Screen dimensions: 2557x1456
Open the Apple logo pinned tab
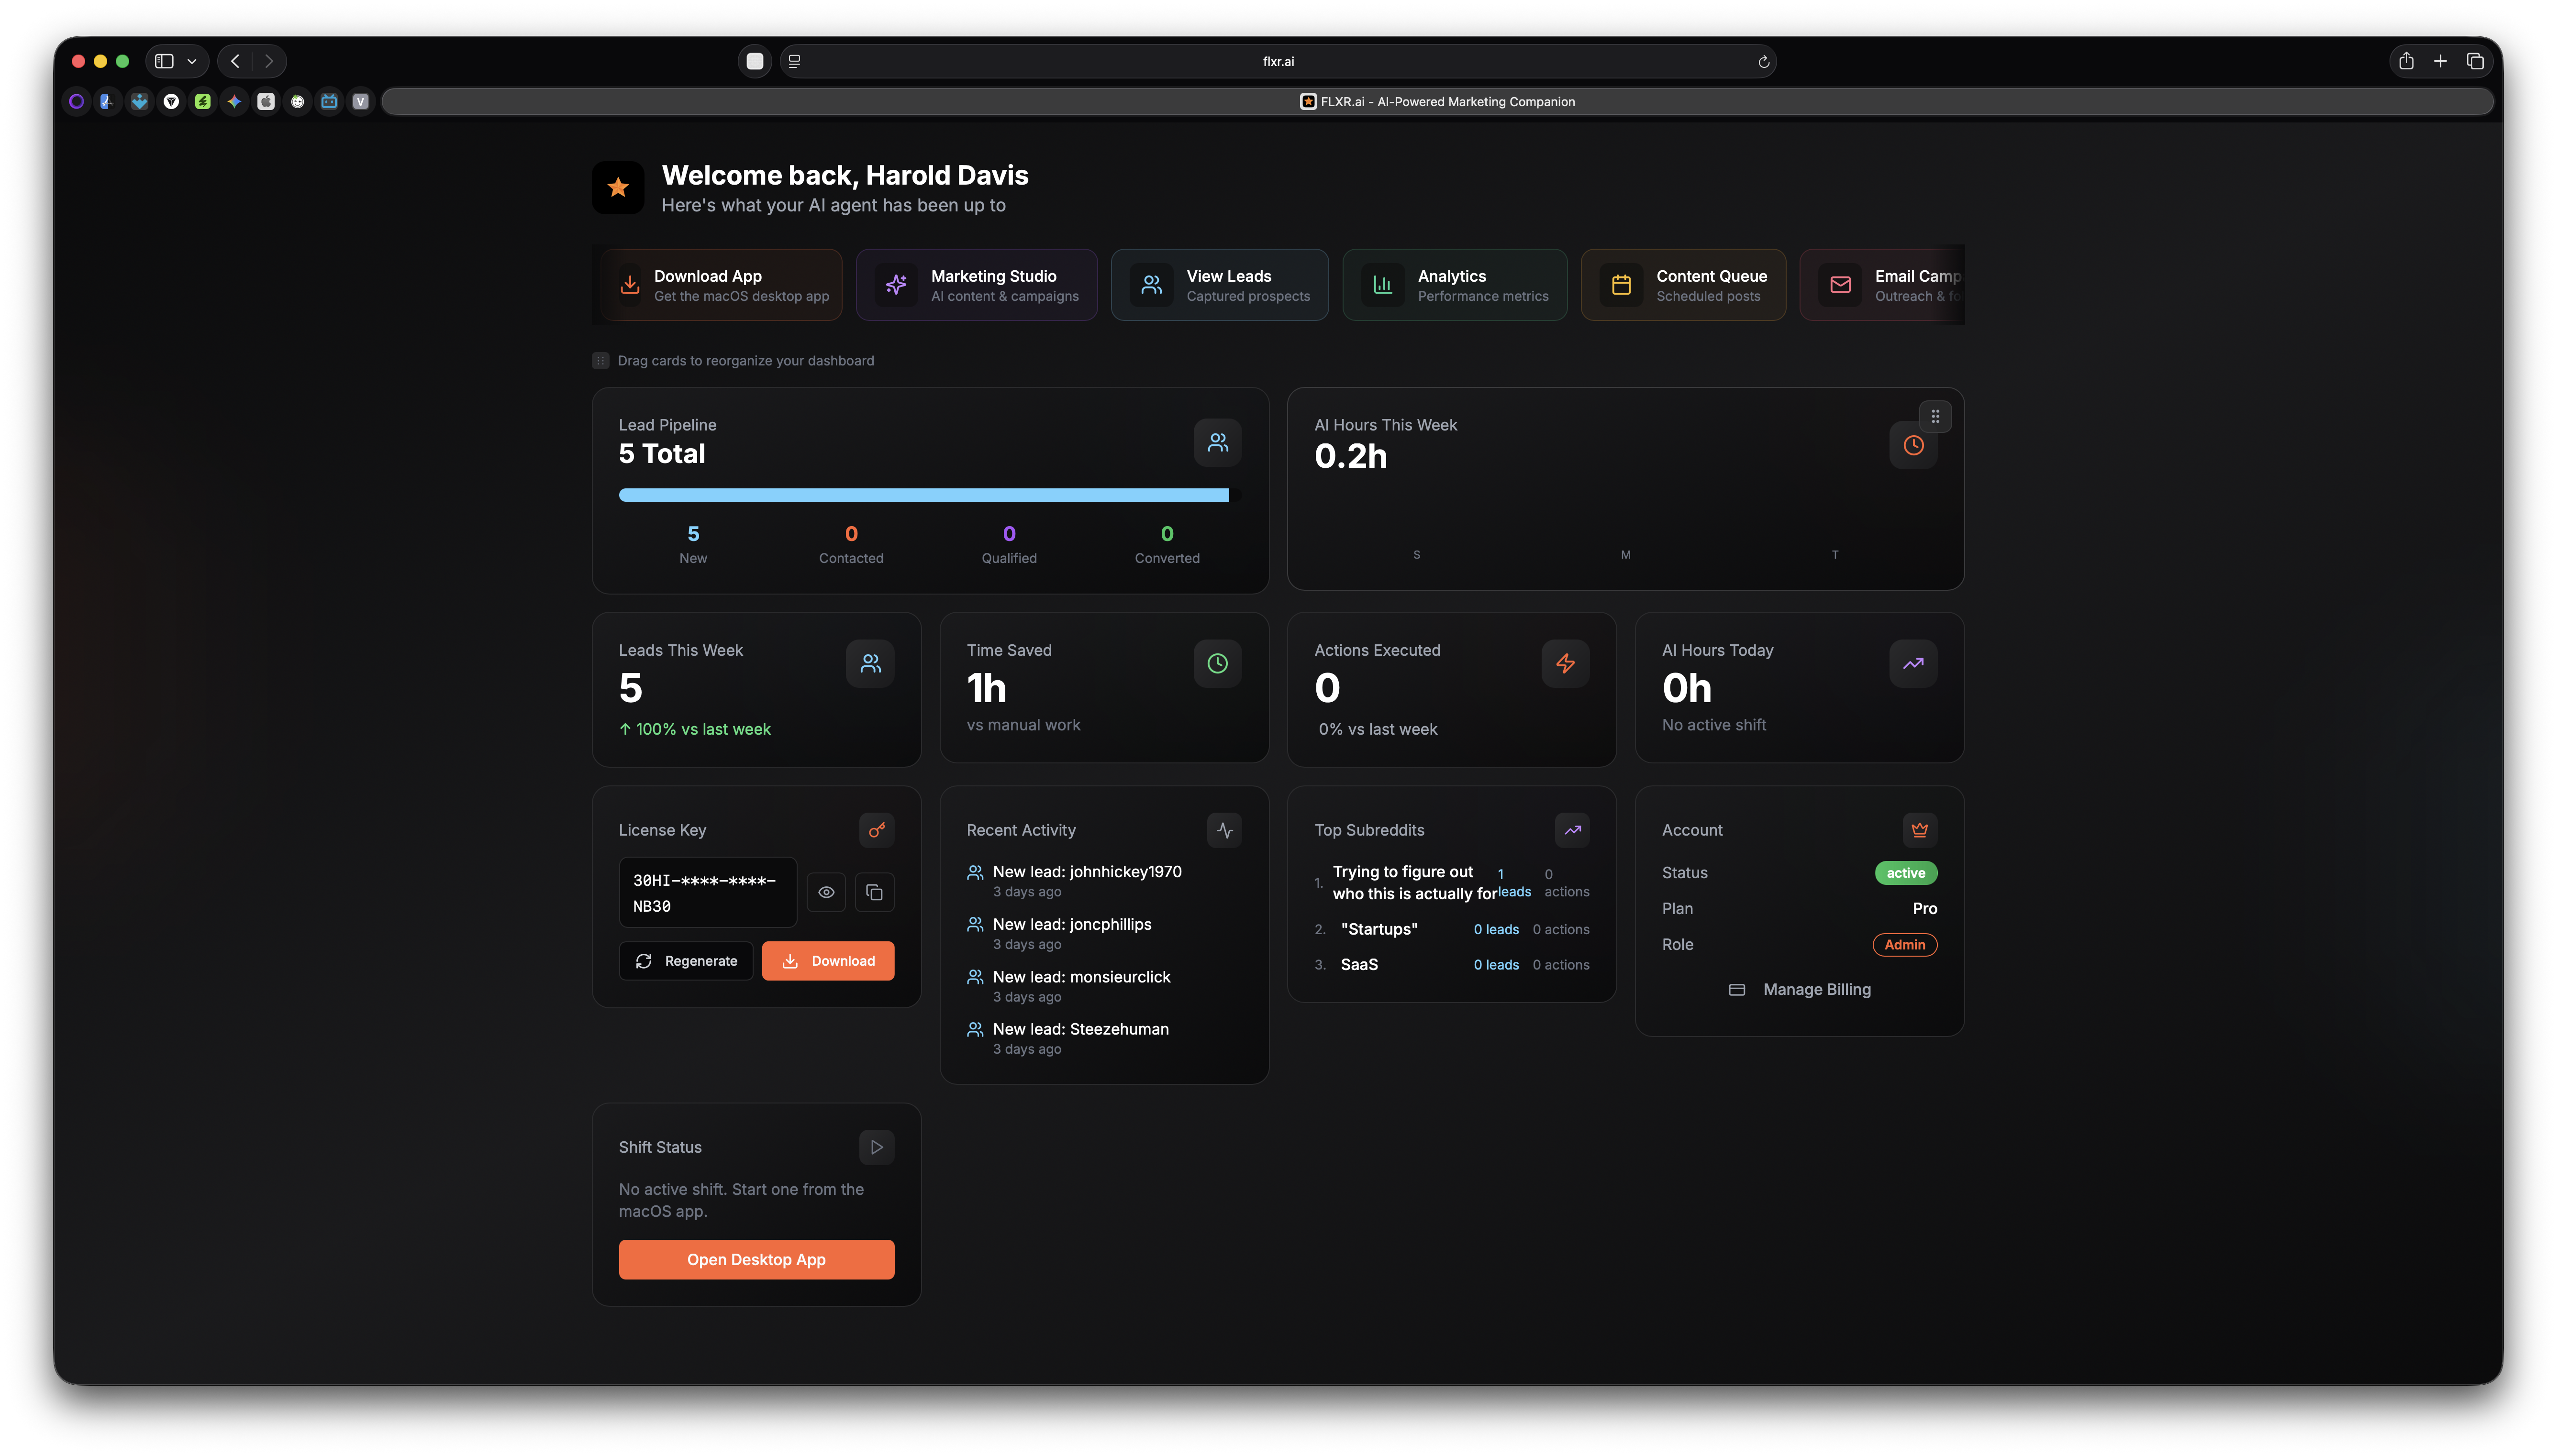tap(265, 101)
